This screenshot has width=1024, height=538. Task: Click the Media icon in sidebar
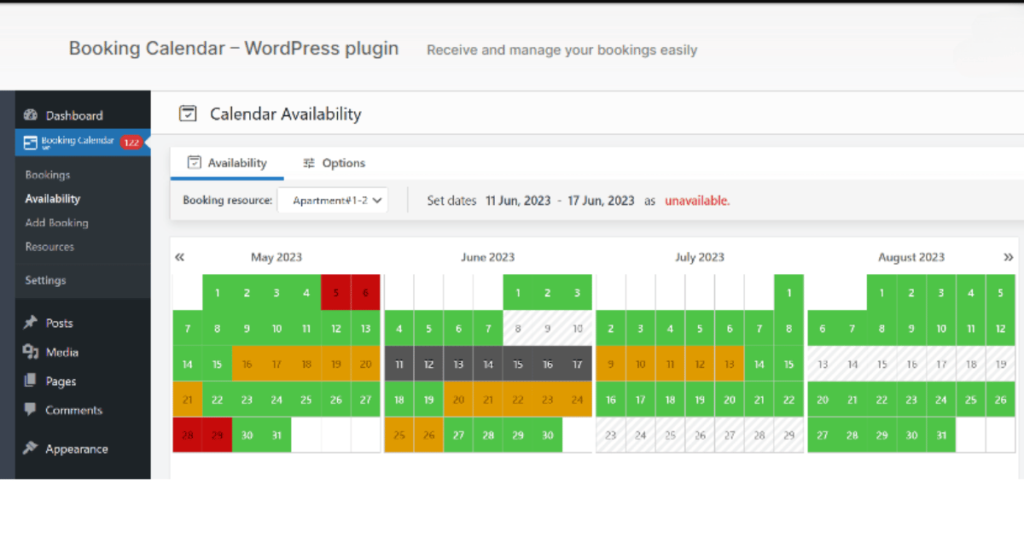pos(31,351)
